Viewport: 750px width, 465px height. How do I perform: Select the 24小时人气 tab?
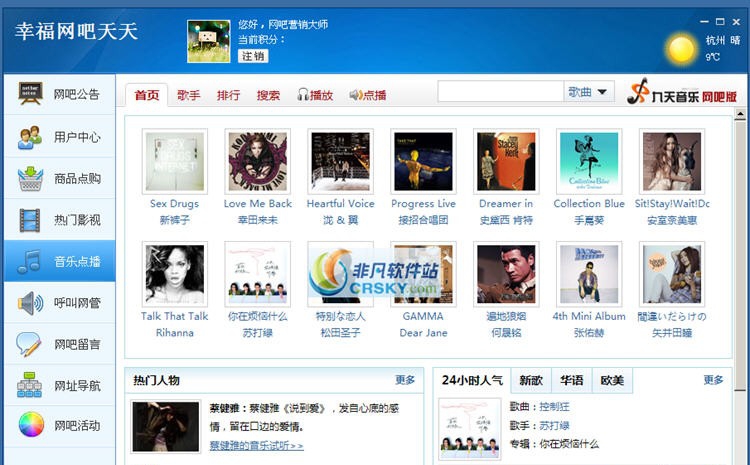[472, 380]
